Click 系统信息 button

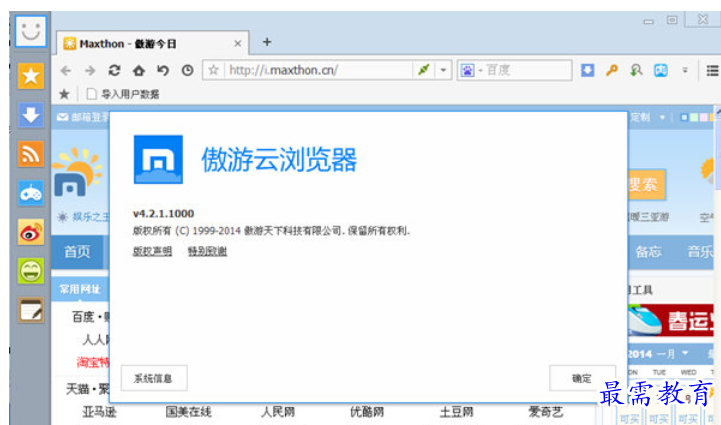[x=154, y=378]
